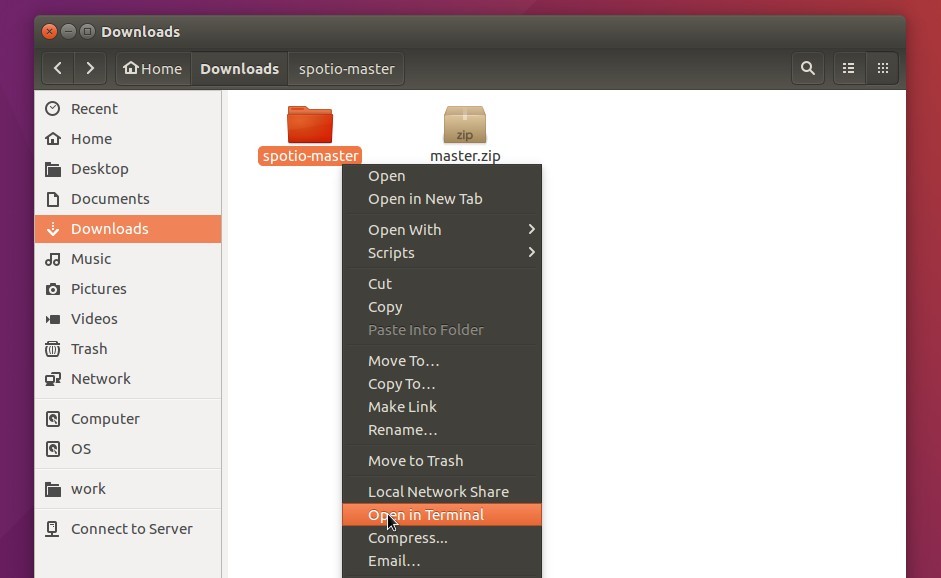Click the Home house icon in sidebar
The image size is (941, 578).
tap(53, 139)
